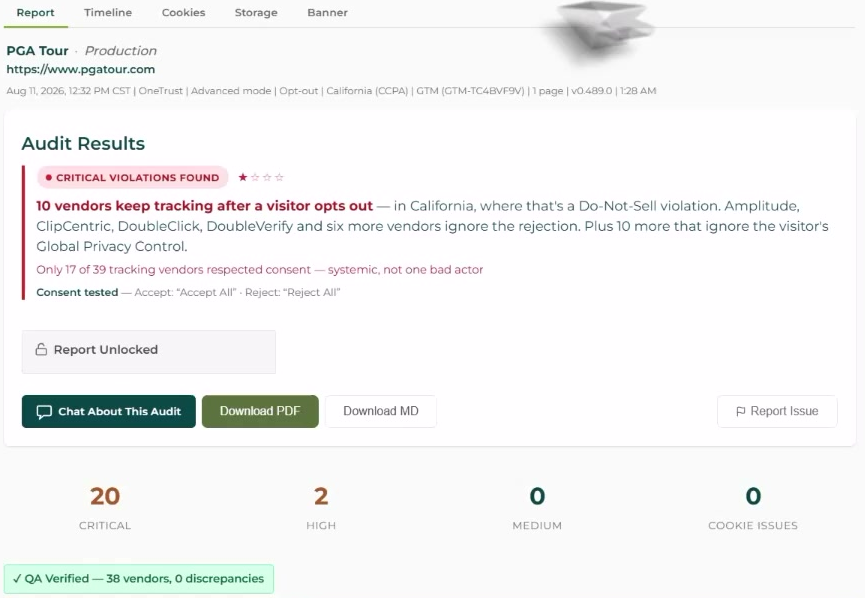Click the 'Consent tested' line
Viewport: 865px width, 598px height.
pos(188,292)
